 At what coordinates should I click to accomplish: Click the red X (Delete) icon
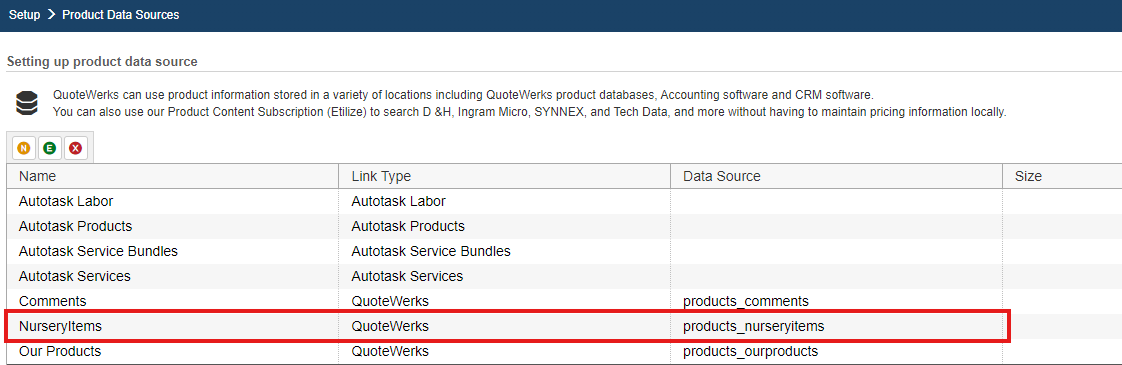75,148
